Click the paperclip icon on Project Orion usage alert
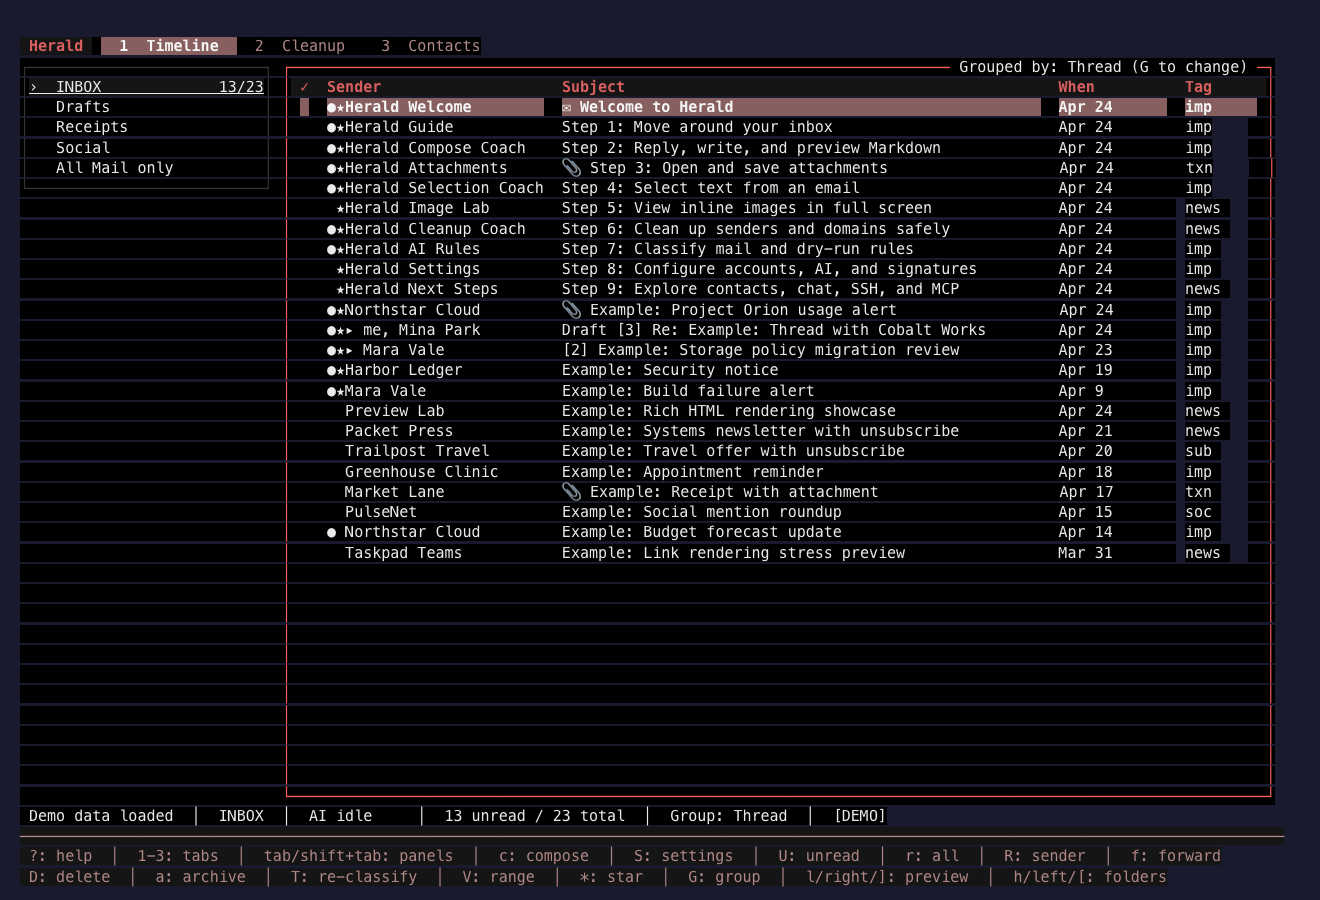Viewport: 1320px width, 900px height. pyautogui.click(x=571, y=309)
